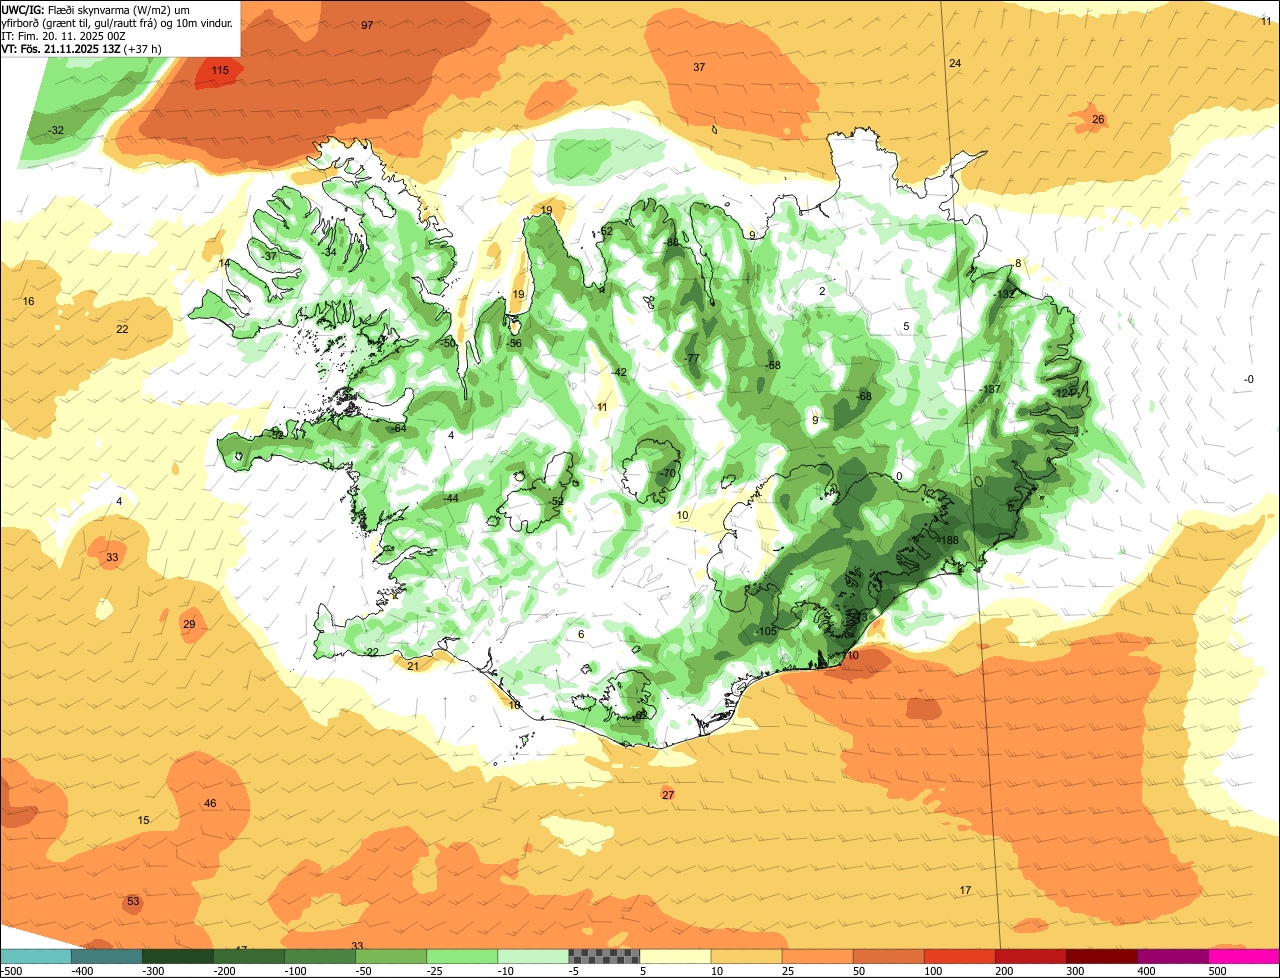Click the map value 115 on the red patch

pyautogui.click(x=220, y=71)
